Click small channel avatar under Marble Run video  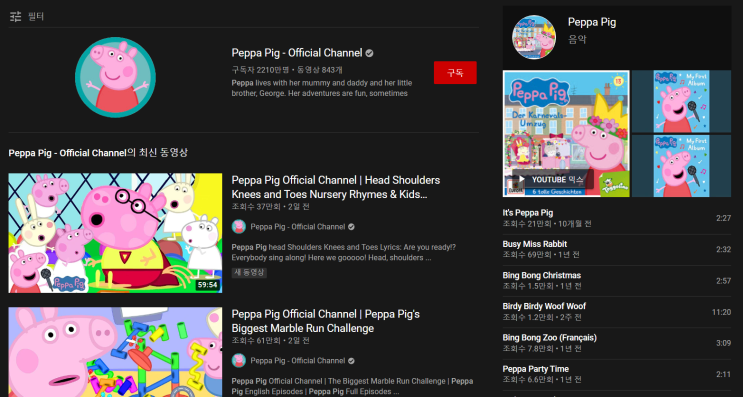[x=238, y=361]
